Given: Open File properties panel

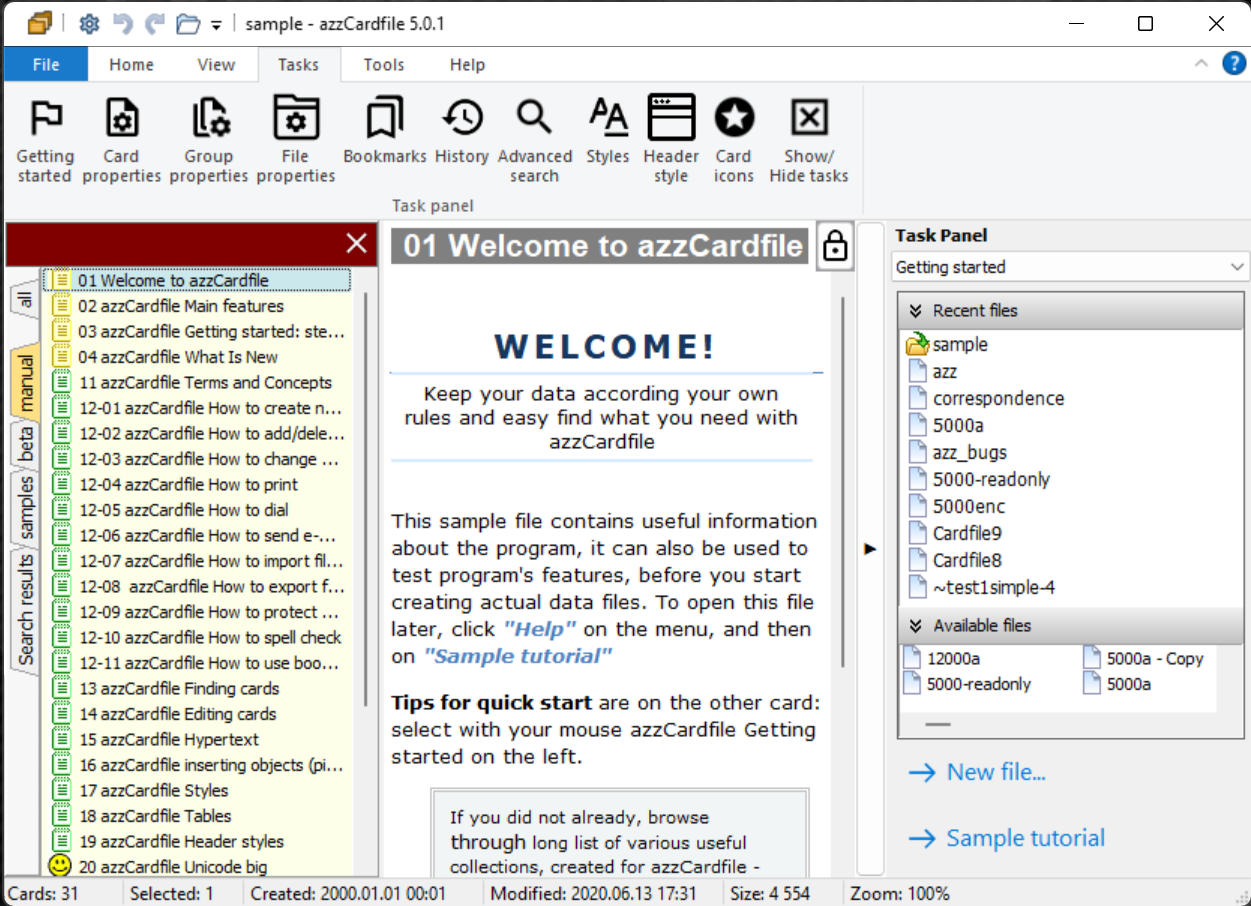Looking at the screenshot, I should [295, 140].
